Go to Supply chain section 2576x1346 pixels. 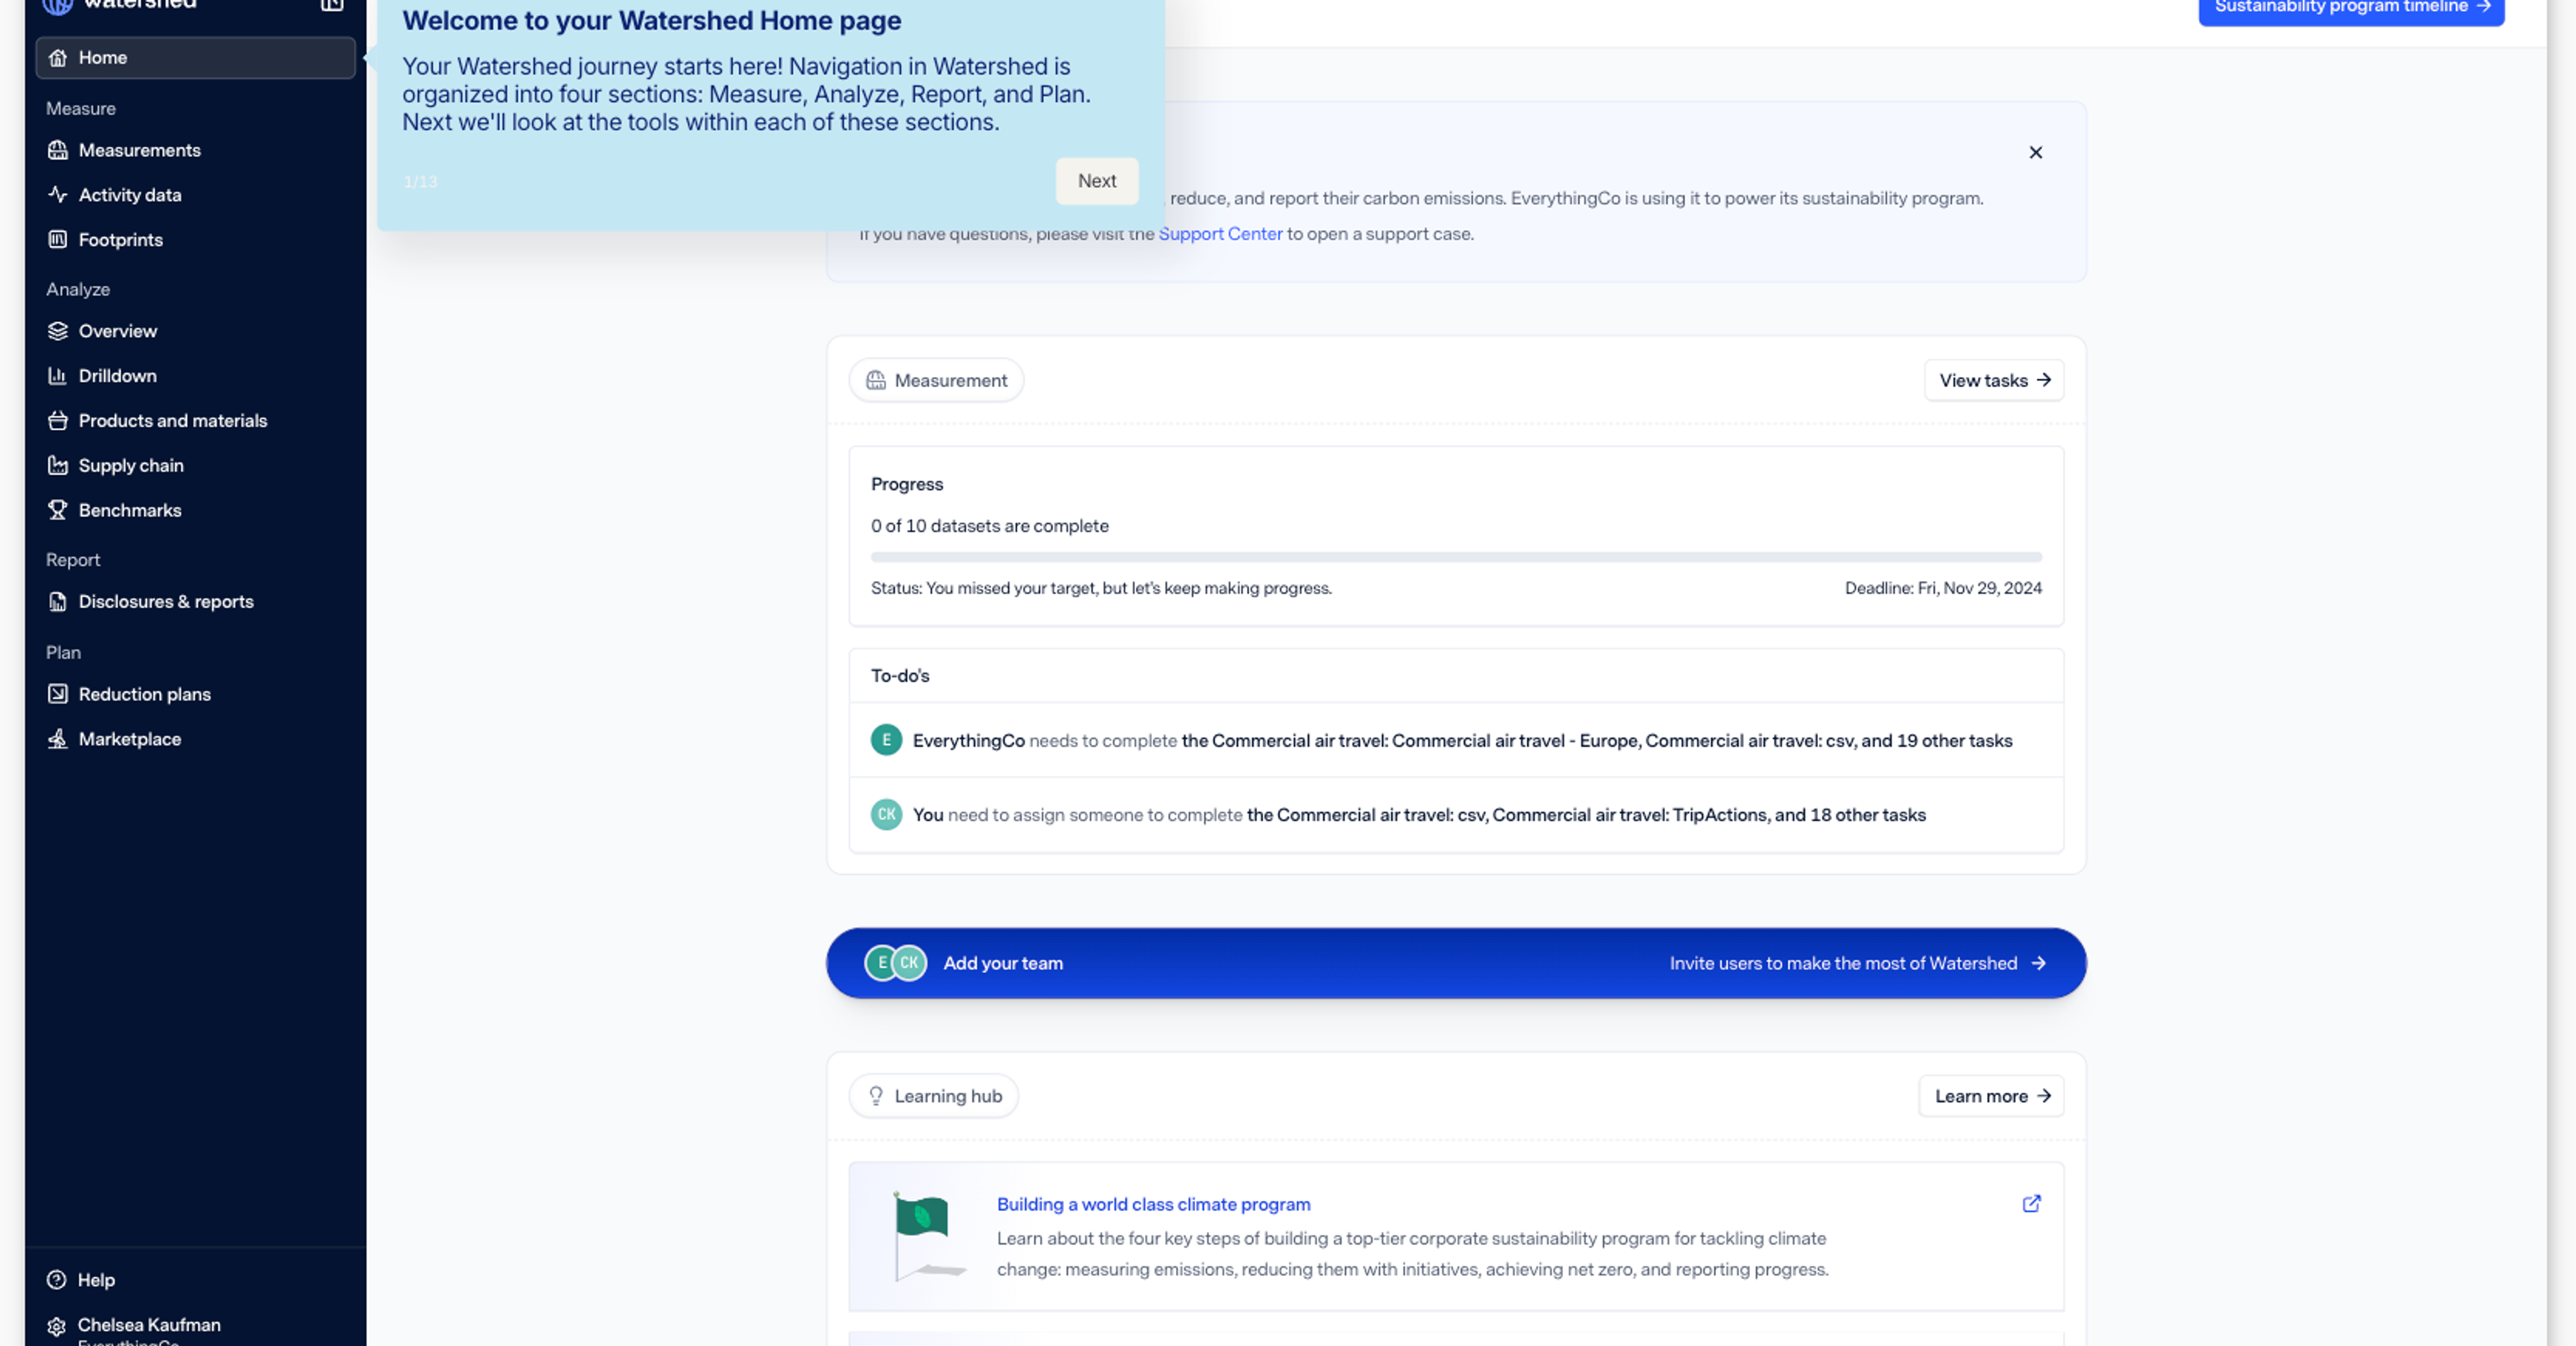[130, 466]
